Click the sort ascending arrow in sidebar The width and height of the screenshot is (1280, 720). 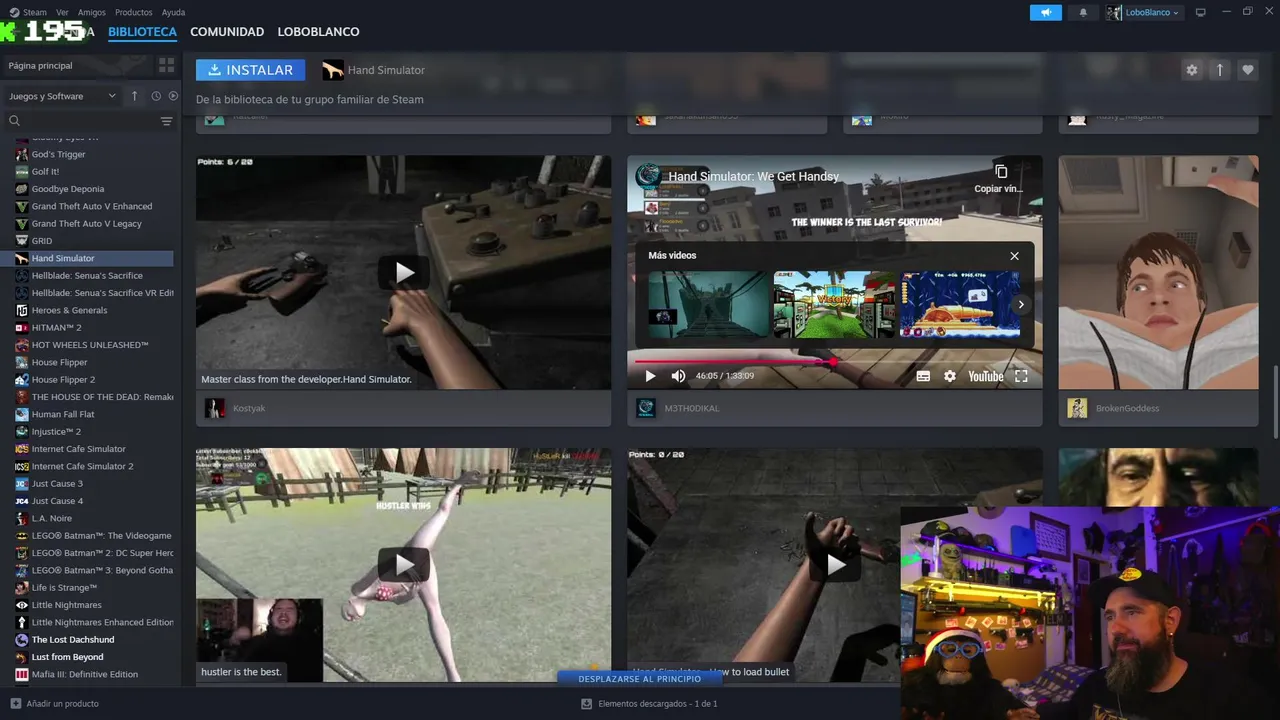(134, 96)
